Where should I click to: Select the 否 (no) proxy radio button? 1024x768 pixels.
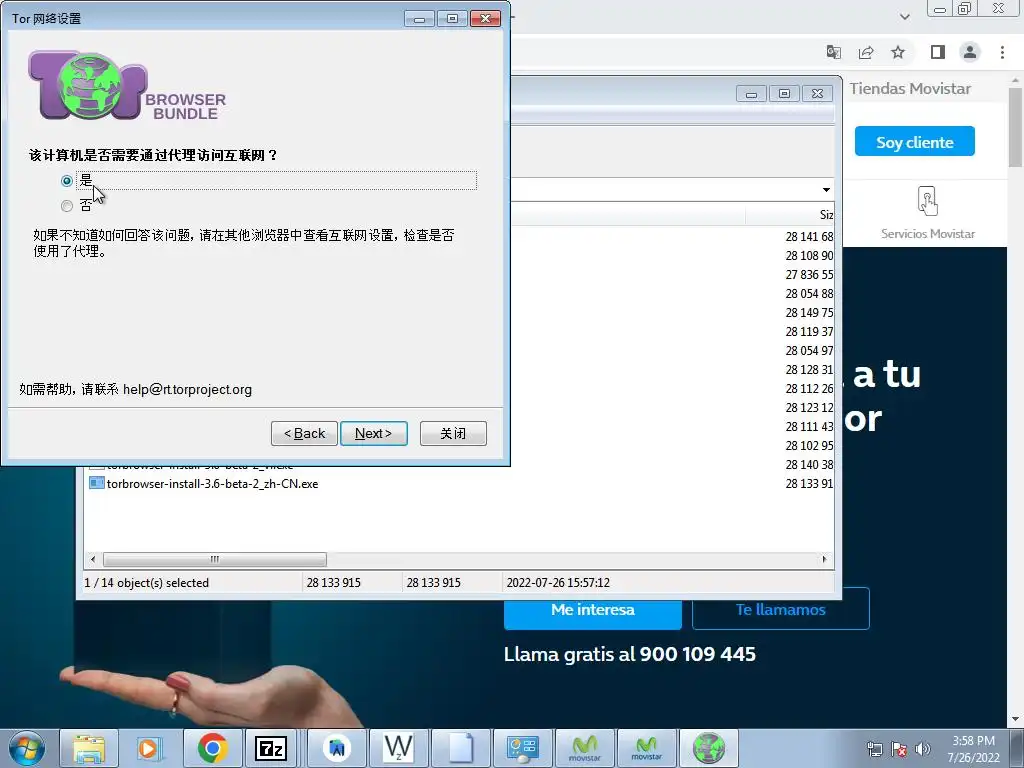click(x=67, y=206)
